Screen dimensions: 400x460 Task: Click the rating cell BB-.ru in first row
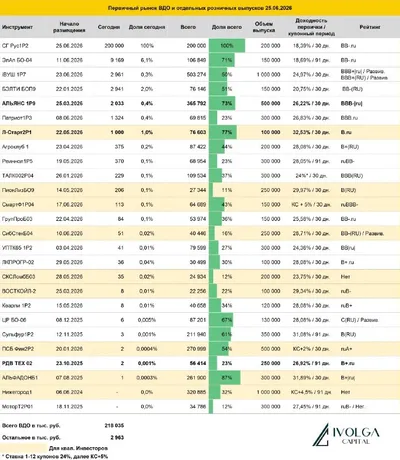pyautogui.click(x=348, y=46)
